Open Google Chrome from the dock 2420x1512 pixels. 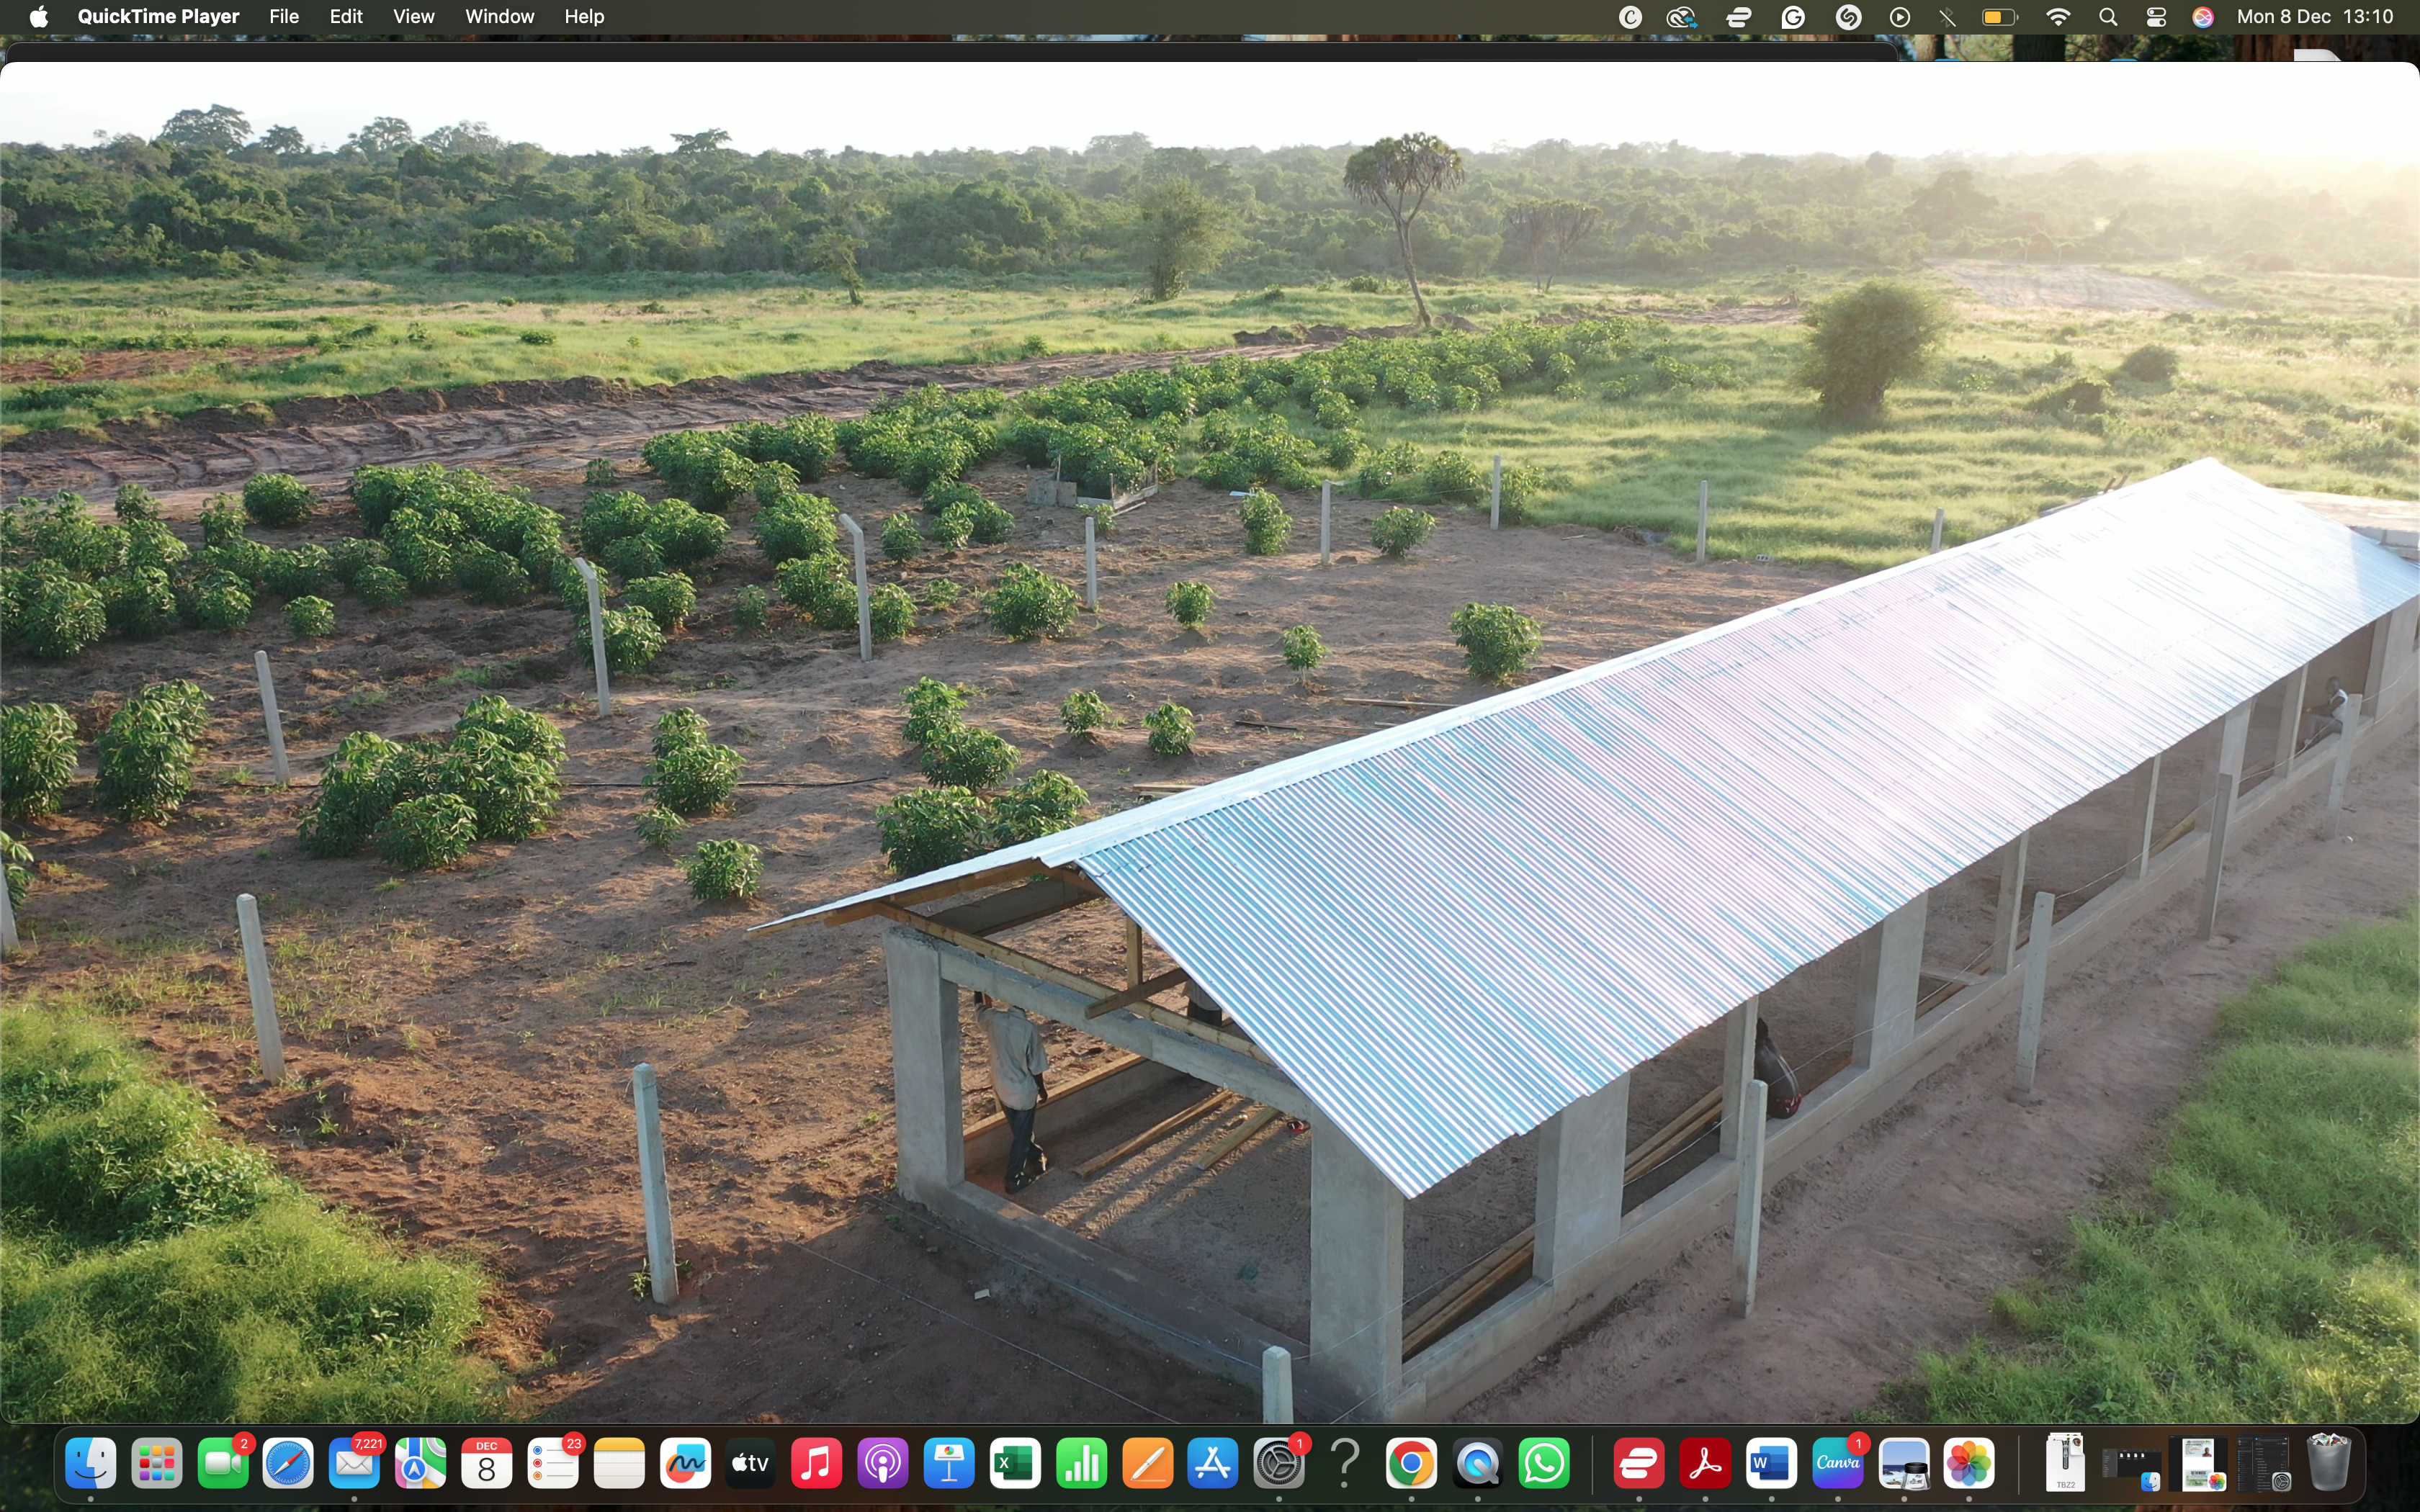click(x=1411, y=1464)
